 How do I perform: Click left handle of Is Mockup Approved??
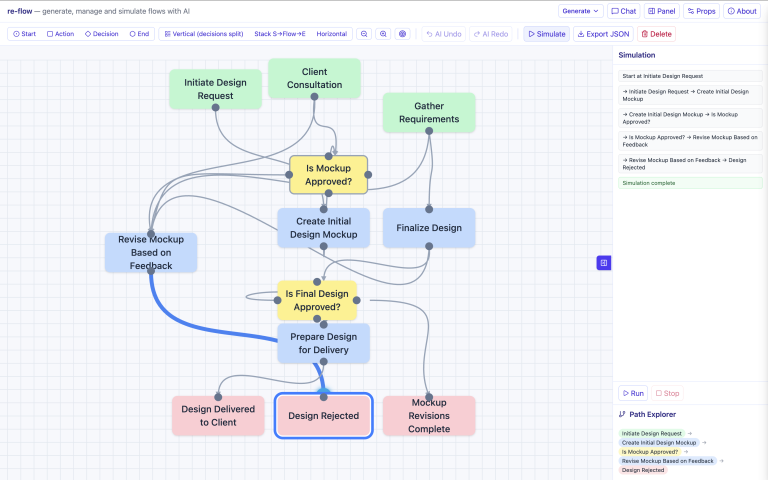coord(289,174)
